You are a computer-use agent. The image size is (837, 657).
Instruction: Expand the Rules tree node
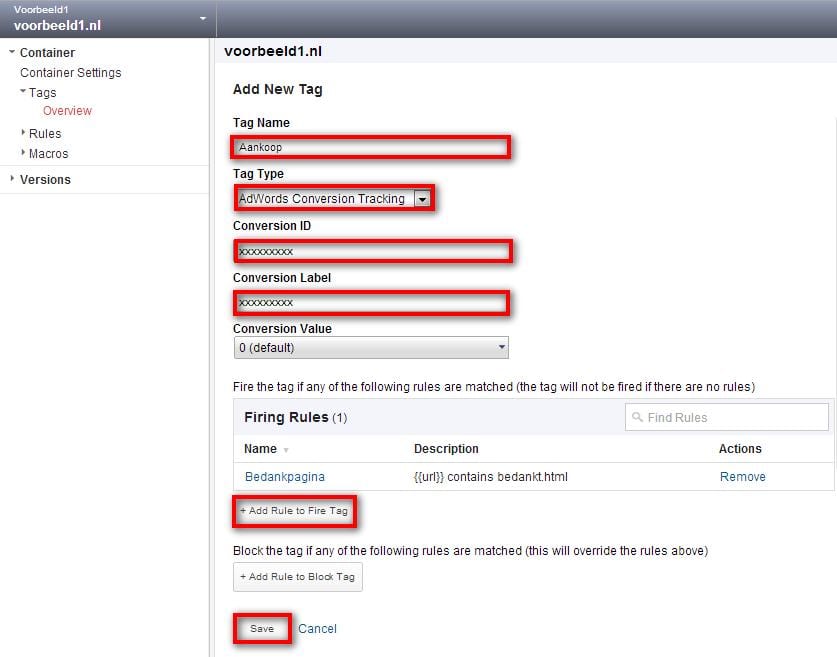(23, 132)
